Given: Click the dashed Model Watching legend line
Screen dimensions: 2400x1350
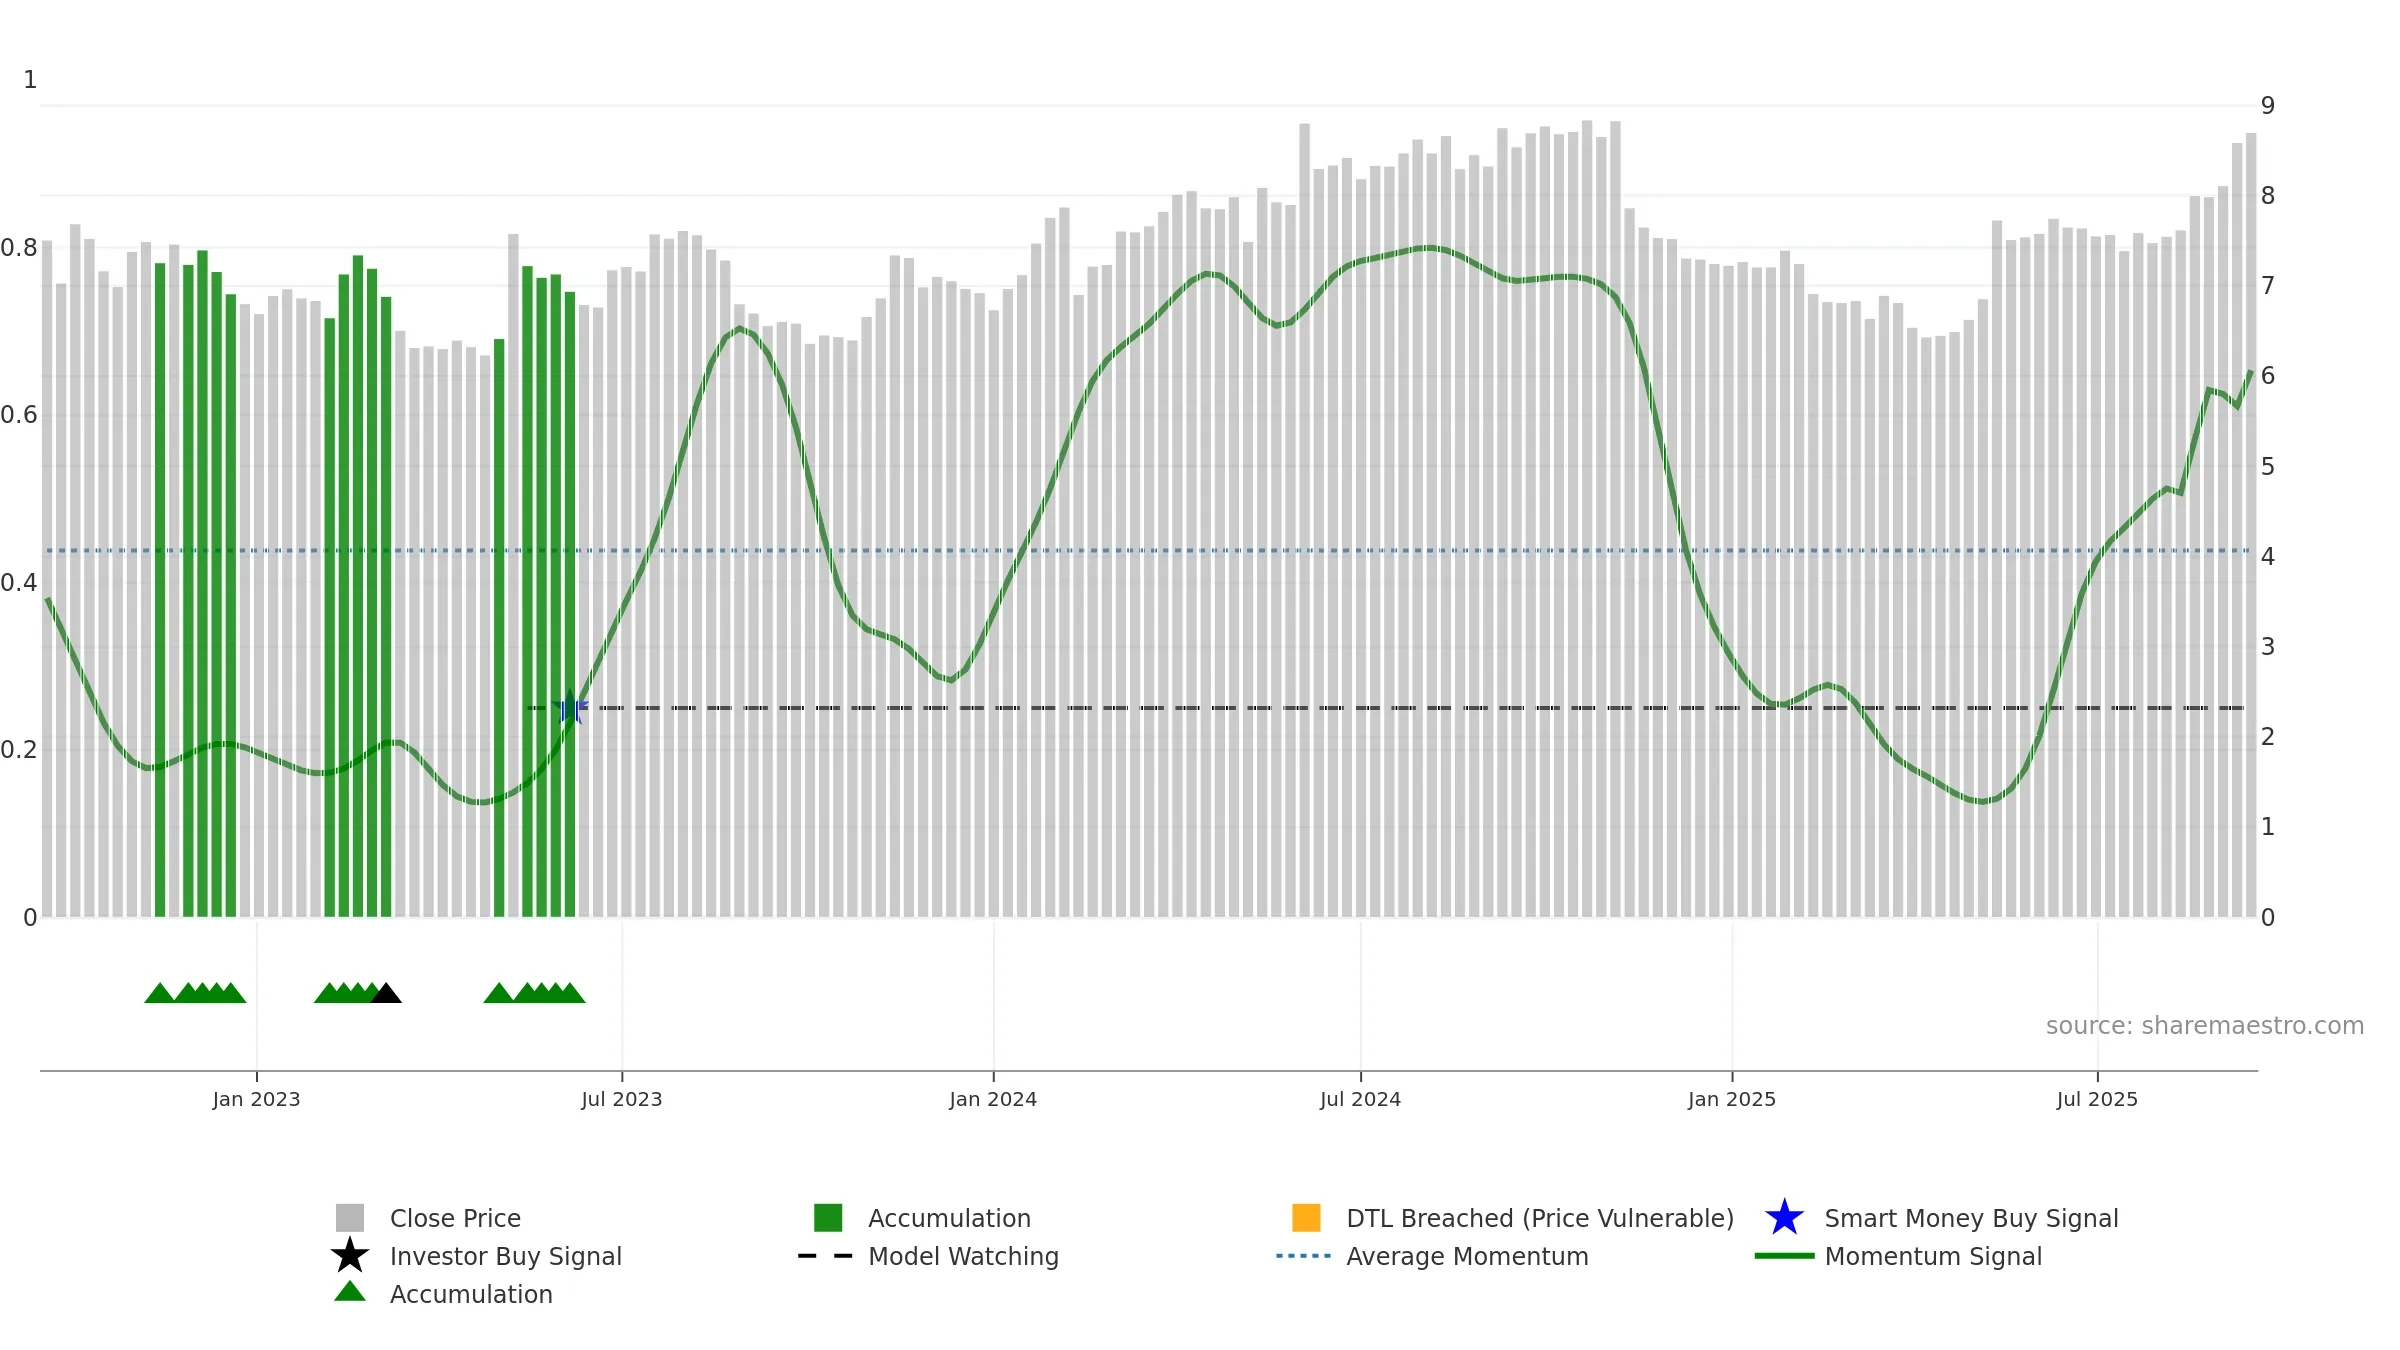Looking at the screenshot, I should click(x=826, y=1256).
